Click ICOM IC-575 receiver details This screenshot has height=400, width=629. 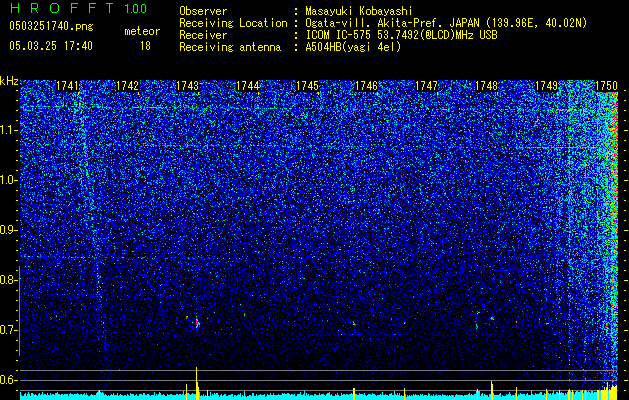click(401, 35)
